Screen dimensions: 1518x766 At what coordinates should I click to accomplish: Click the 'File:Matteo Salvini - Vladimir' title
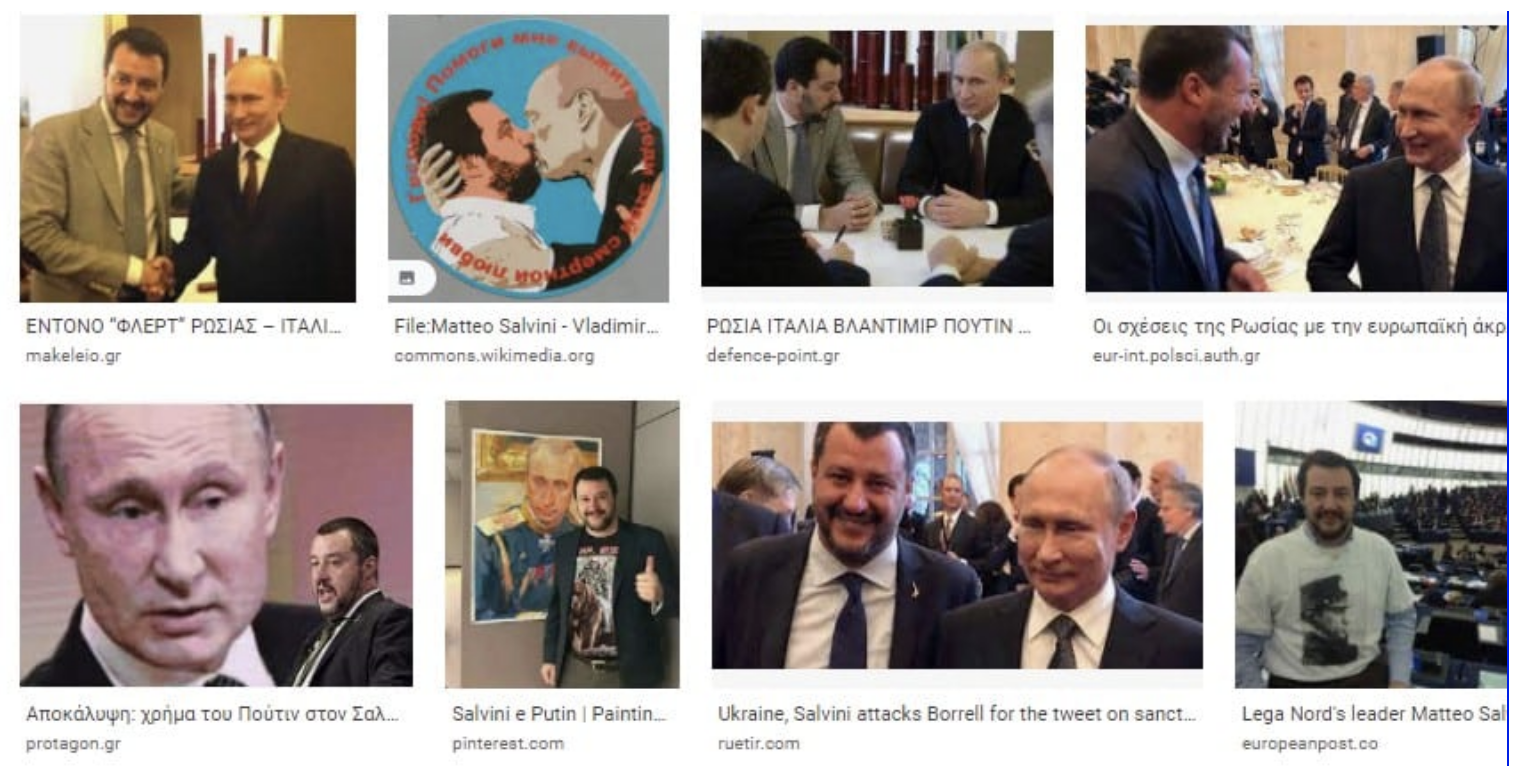click(525, 328)
